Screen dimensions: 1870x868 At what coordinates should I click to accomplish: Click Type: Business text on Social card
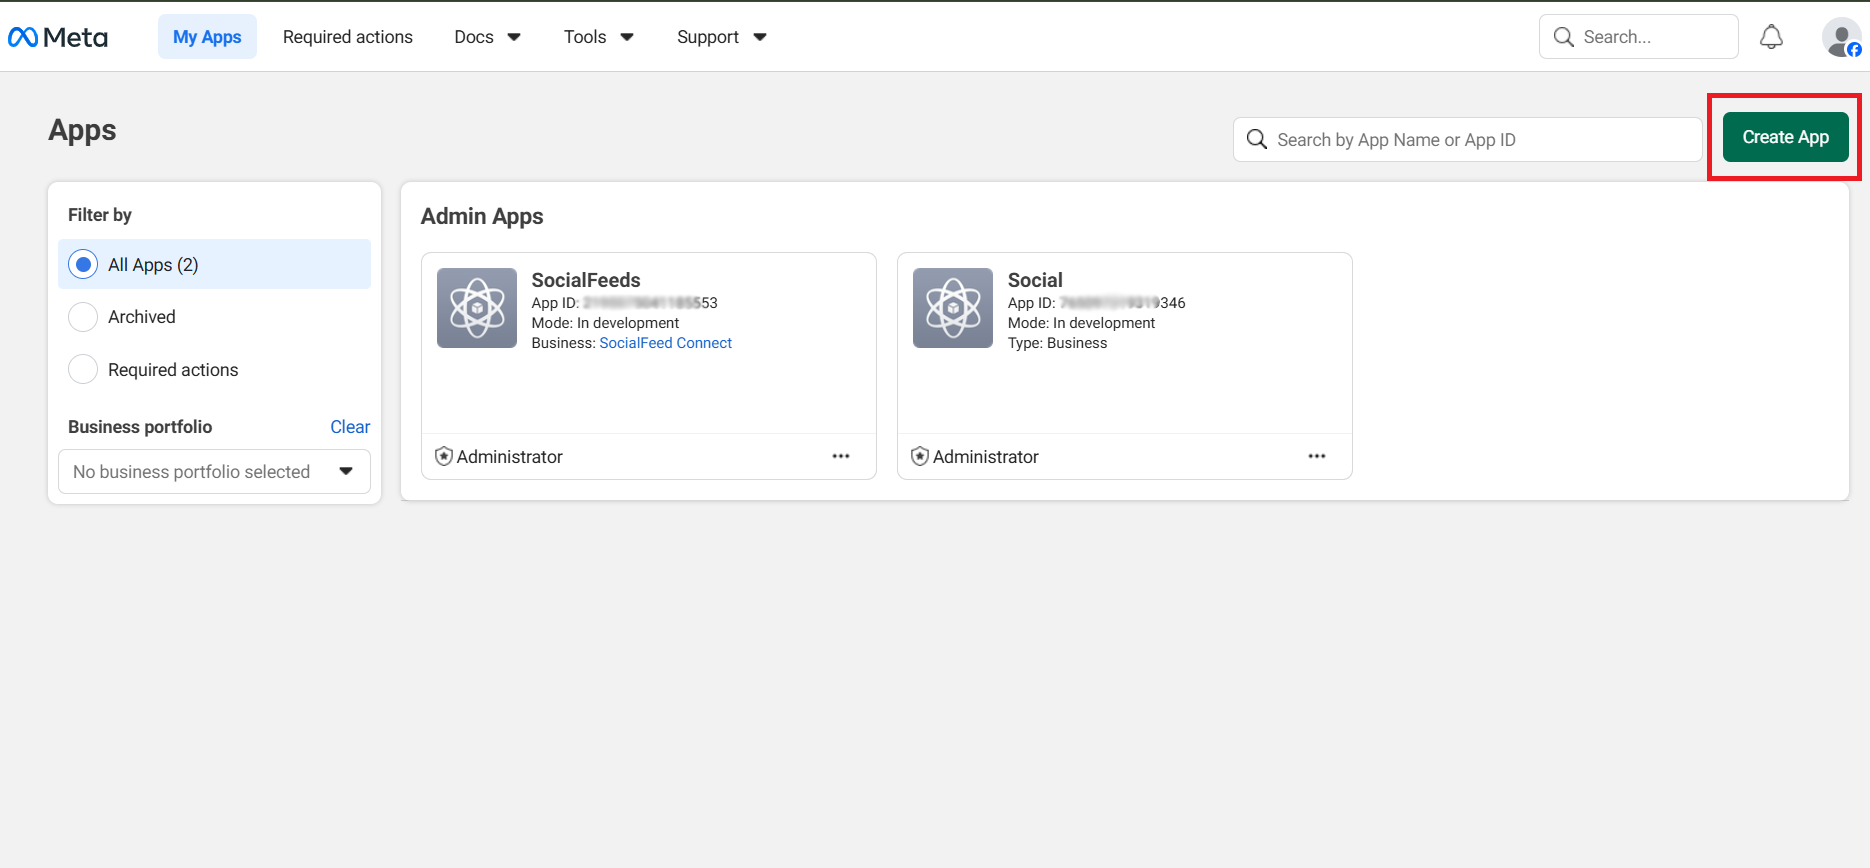(x=1057, y=343)
